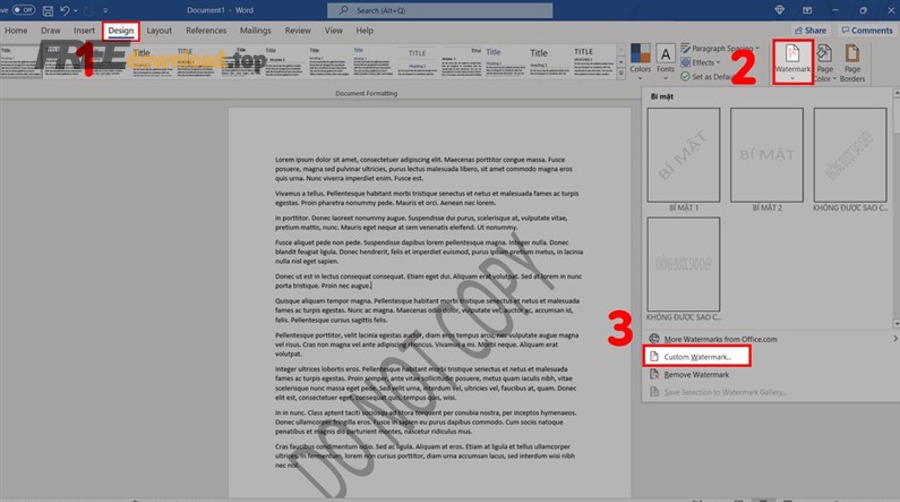Click paragraph starting 'Integer ultrices lobortis eros'
The width and height of the screenshot is (900, 502).
(x=425, y=383)
